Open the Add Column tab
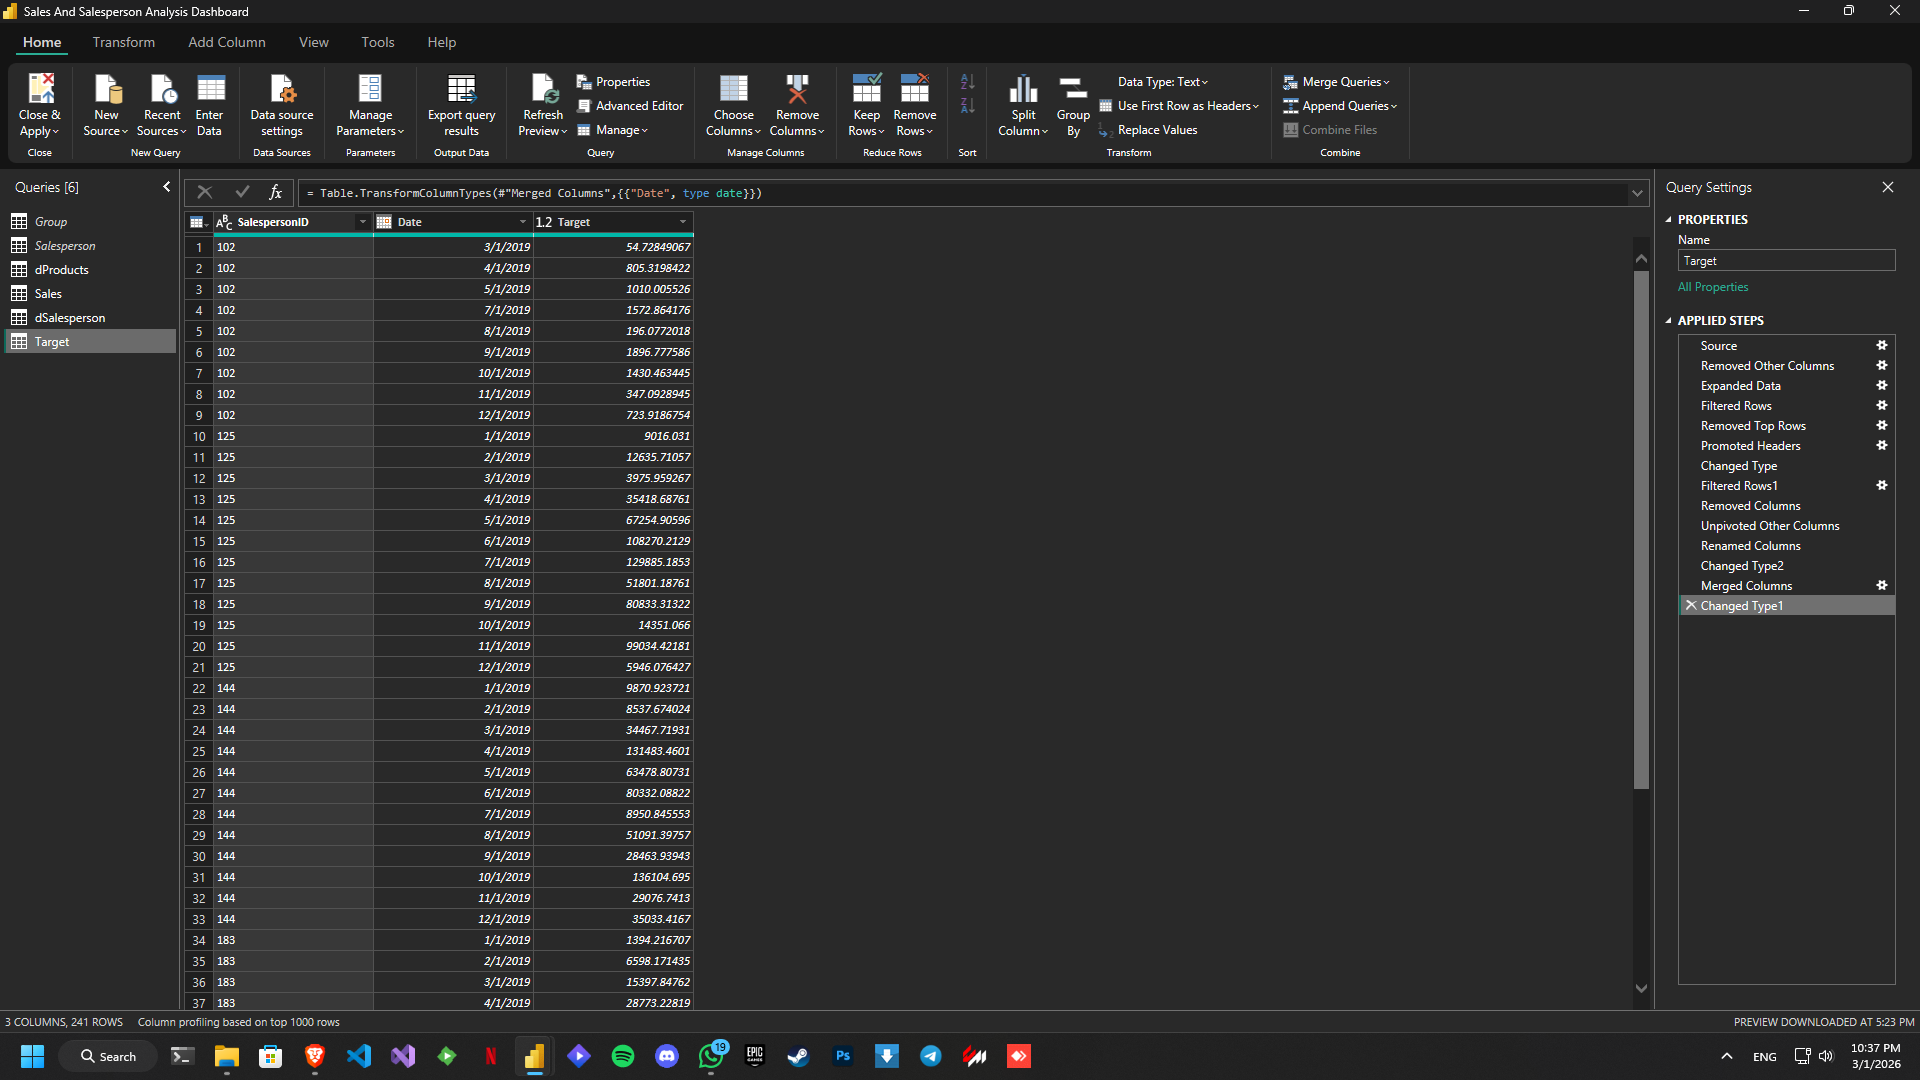 [226, 42]
